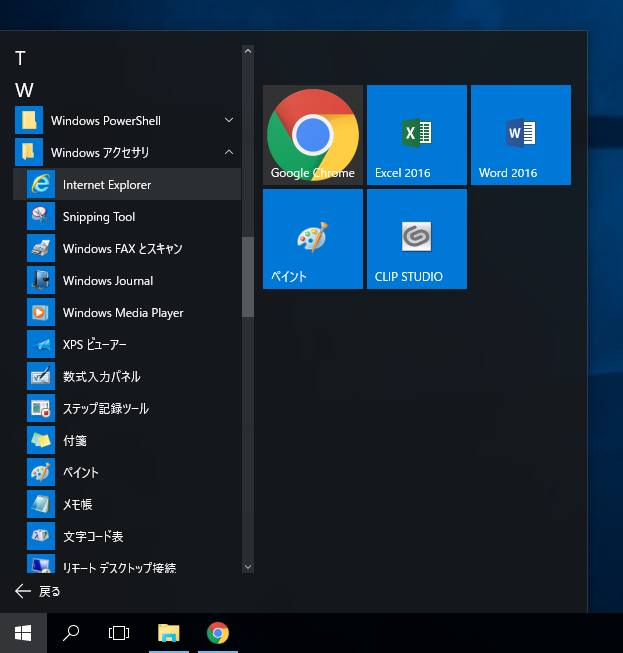The image size is (623, 653).
Task: Select 文字コード表 in the list
Action: [x=93, y=537]
